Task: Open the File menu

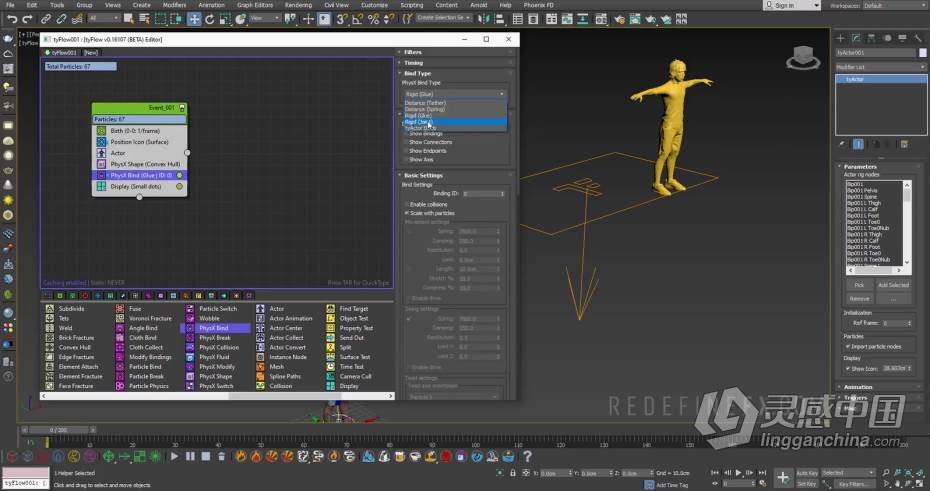Action: point(10,5)
